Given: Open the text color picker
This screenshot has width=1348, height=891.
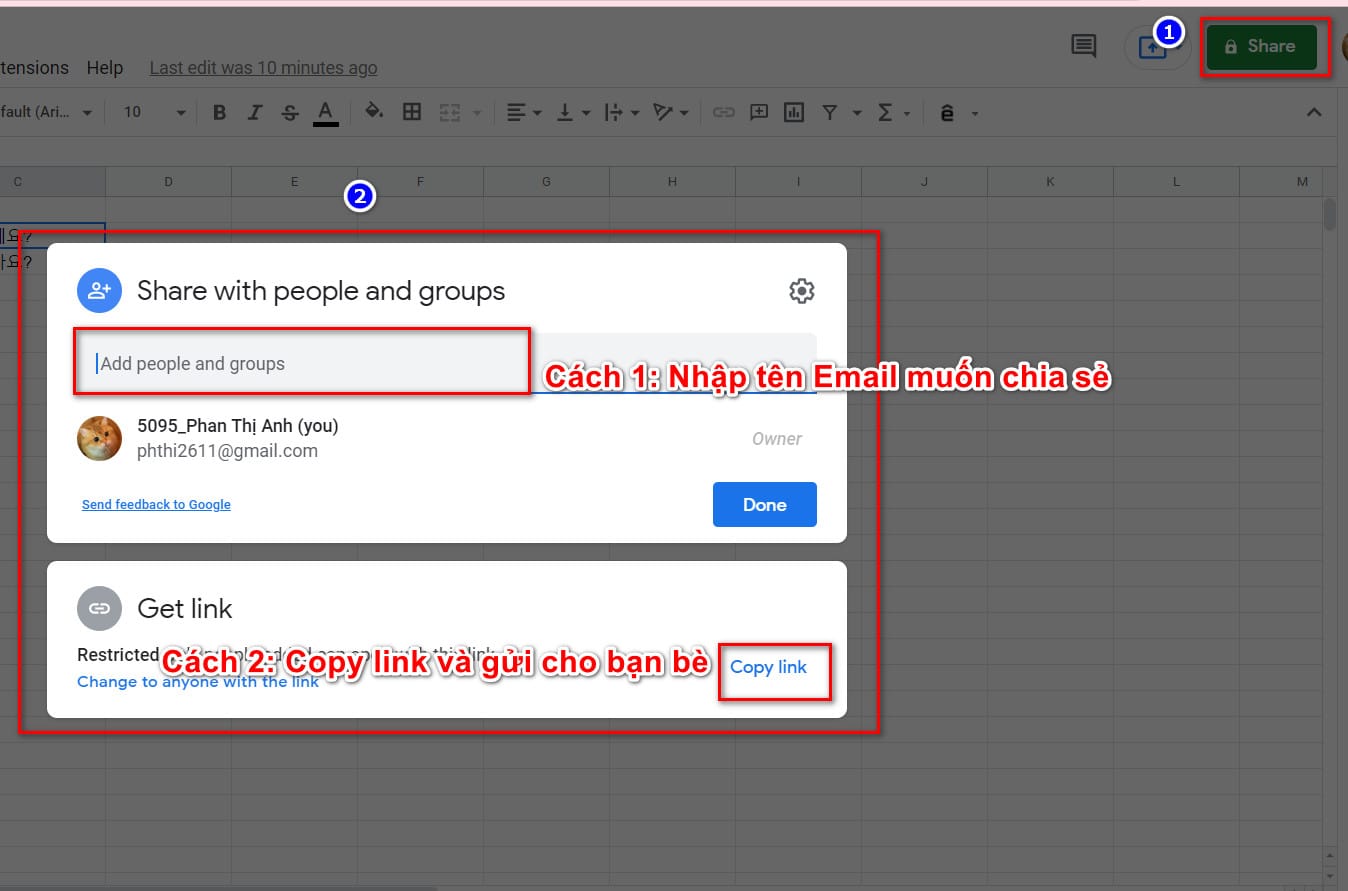Looking at the screenshot, I should point(325,112).
